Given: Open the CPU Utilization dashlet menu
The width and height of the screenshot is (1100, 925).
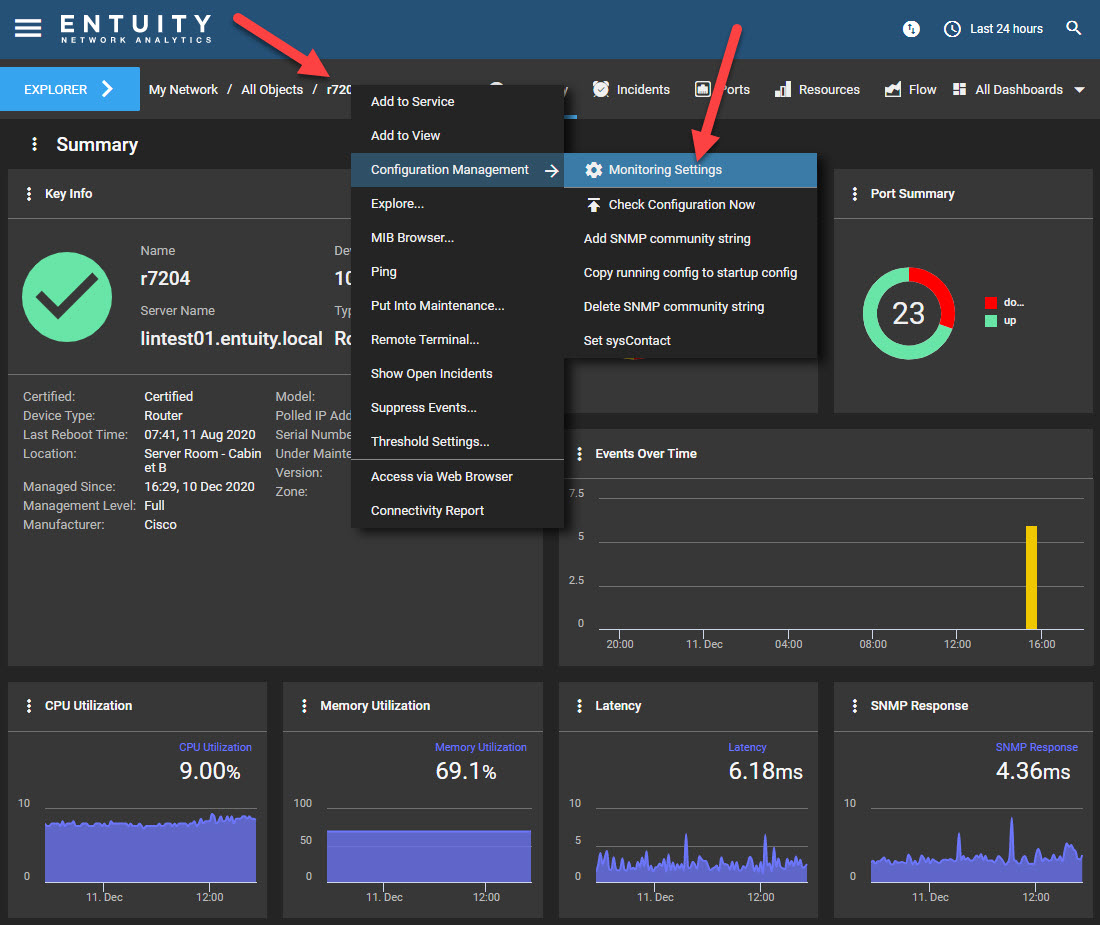Looking at the screenshot, I should pyautogui.click(x=29, y=705).
